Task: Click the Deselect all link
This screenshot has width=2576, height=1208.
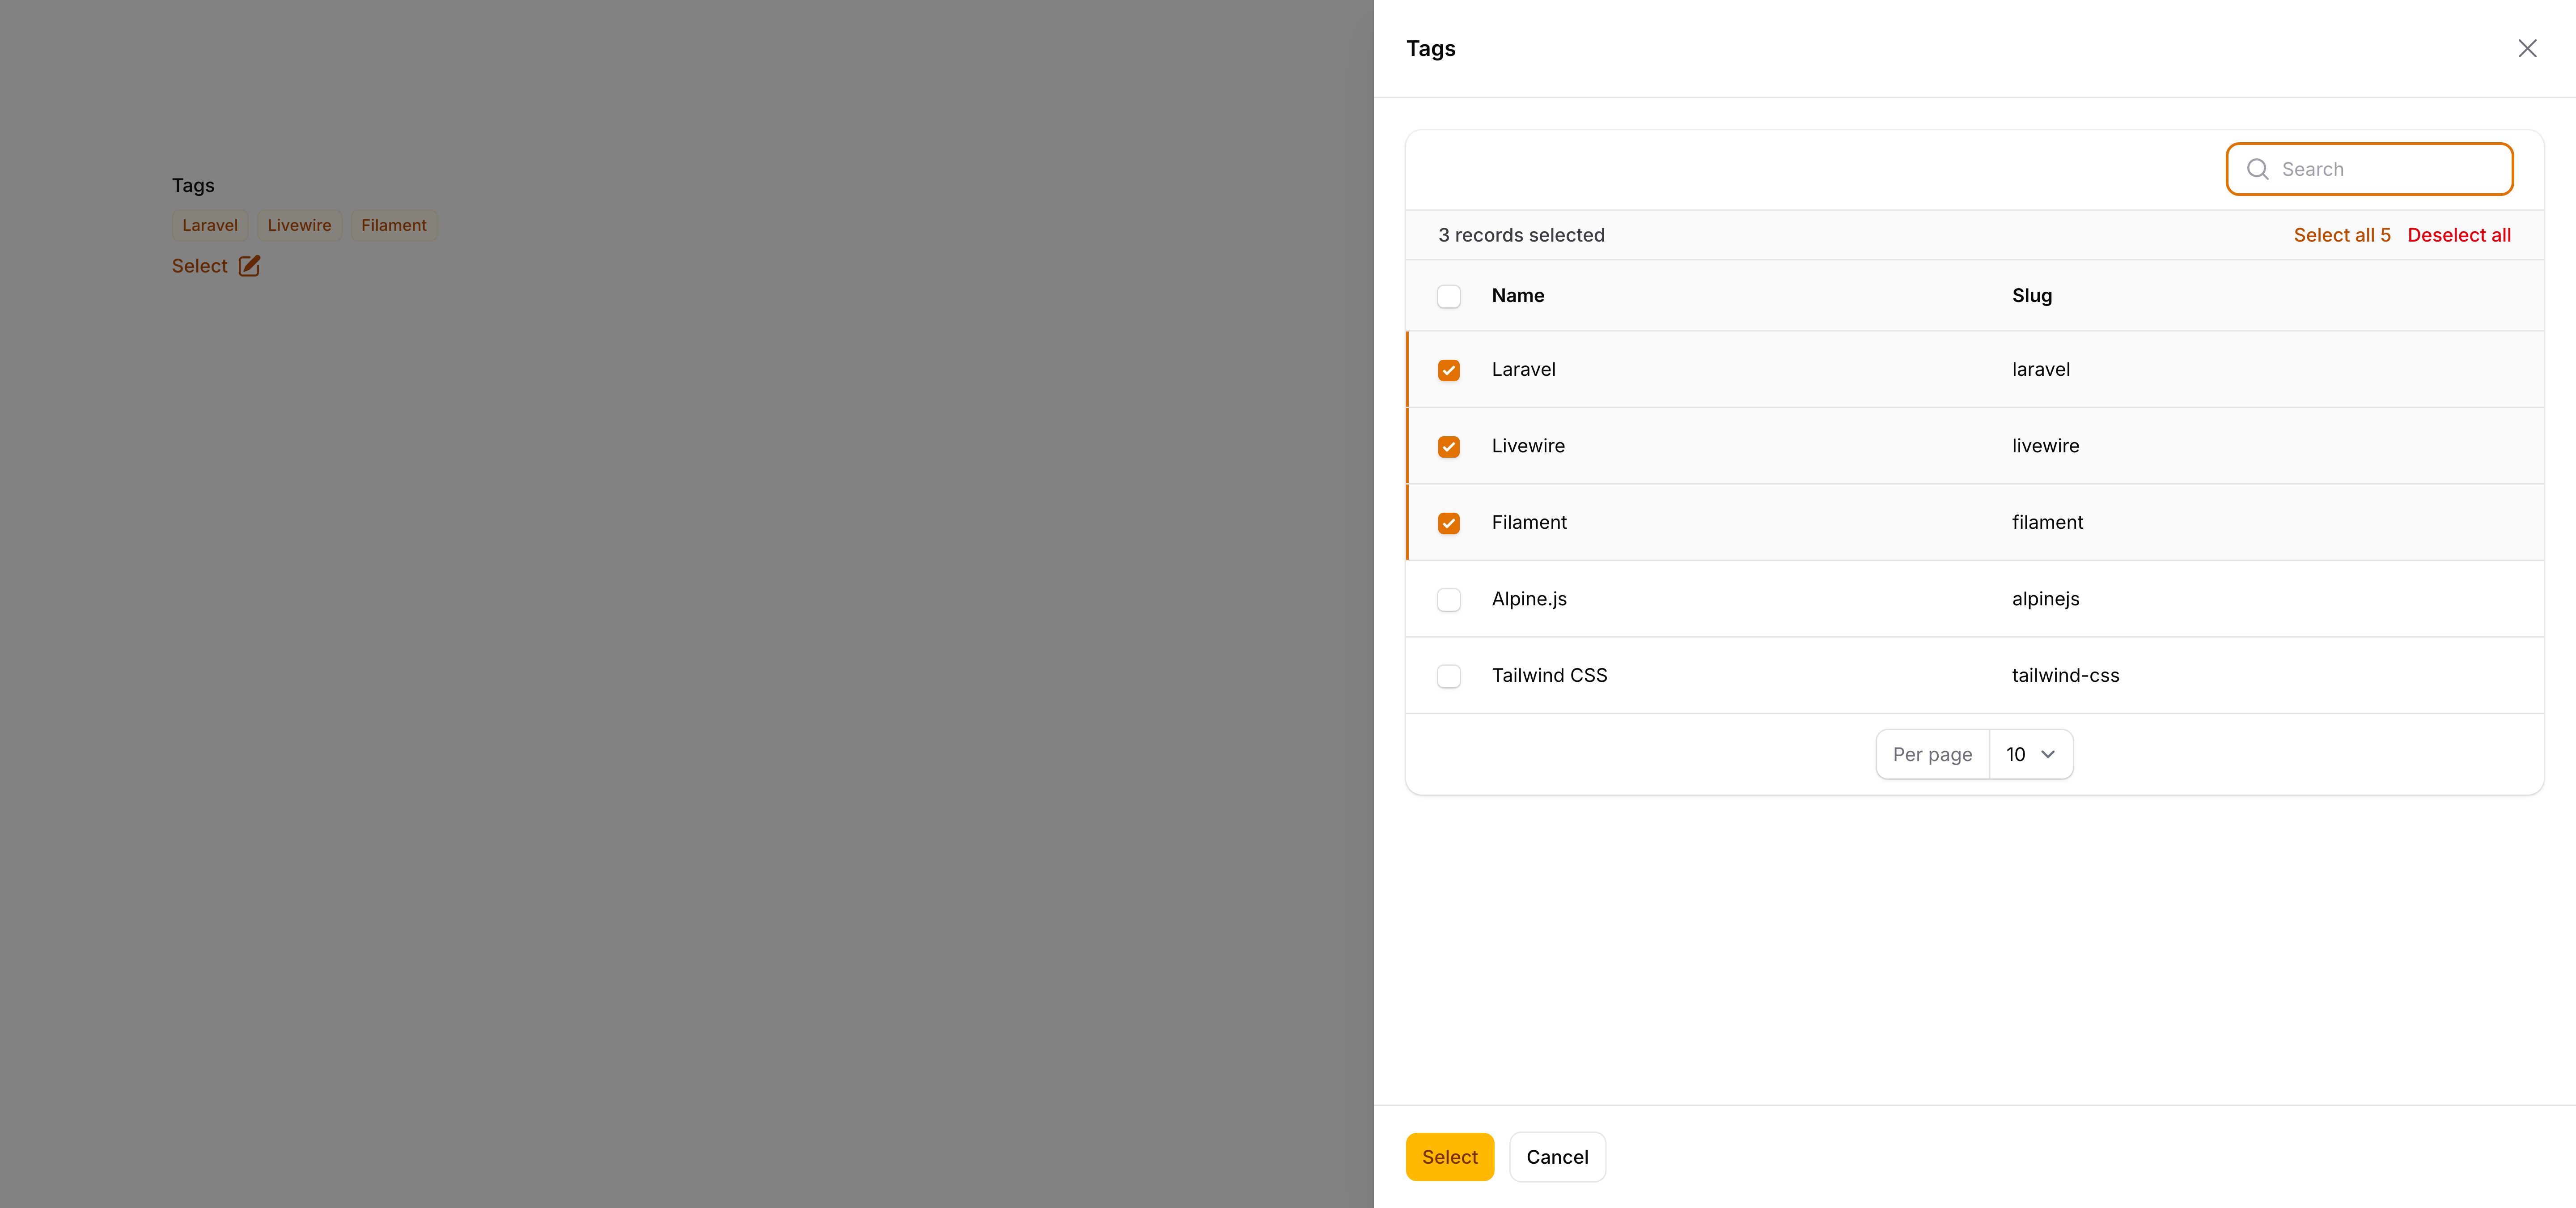Action: (2458, 235)
